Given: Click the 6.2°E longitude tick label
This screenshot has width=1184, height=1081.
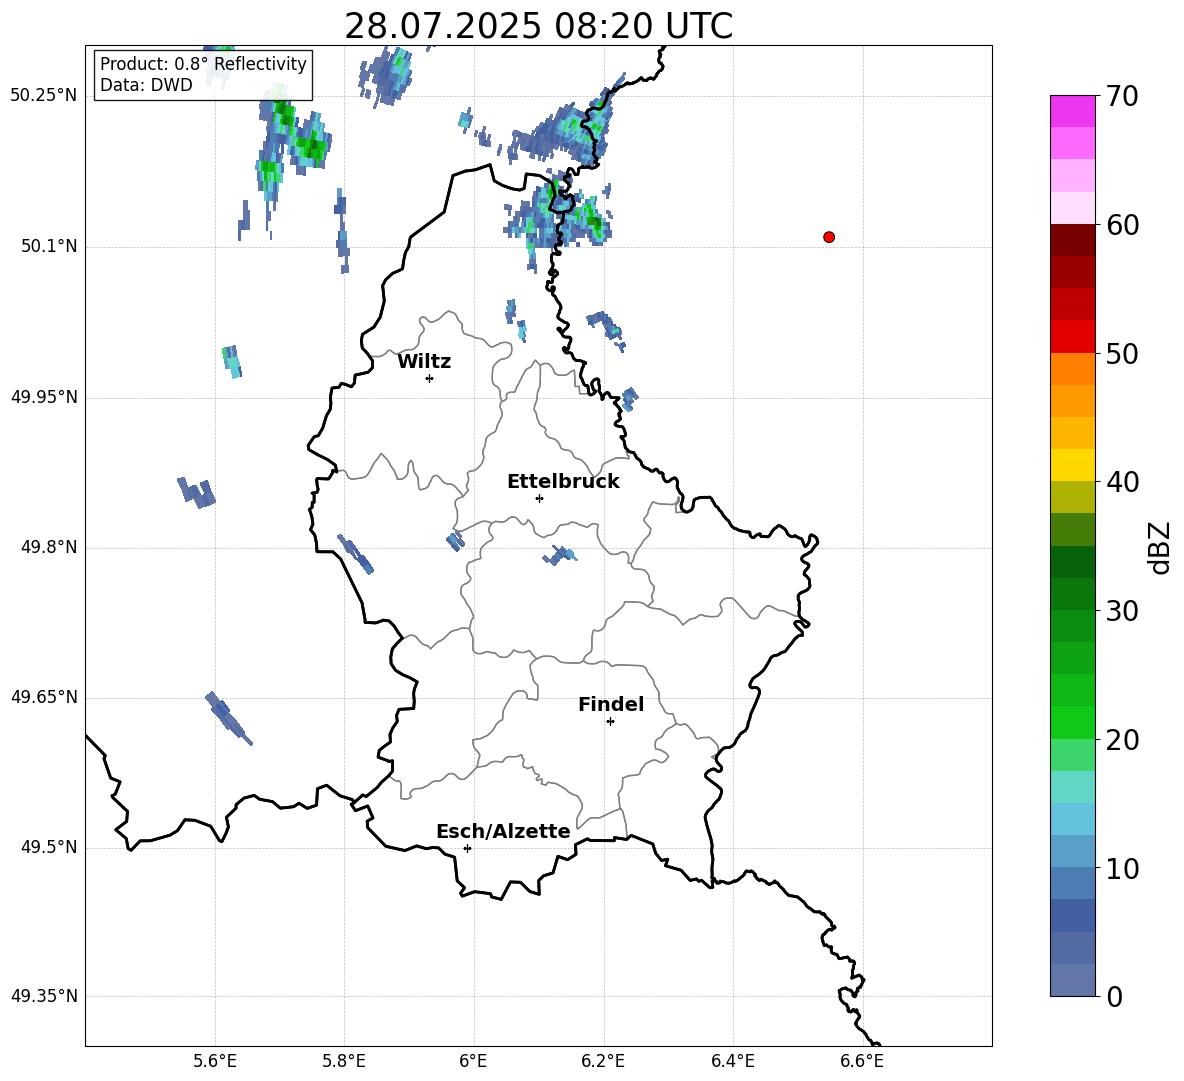Looking at the screenshot, I should coord(603,1061).
